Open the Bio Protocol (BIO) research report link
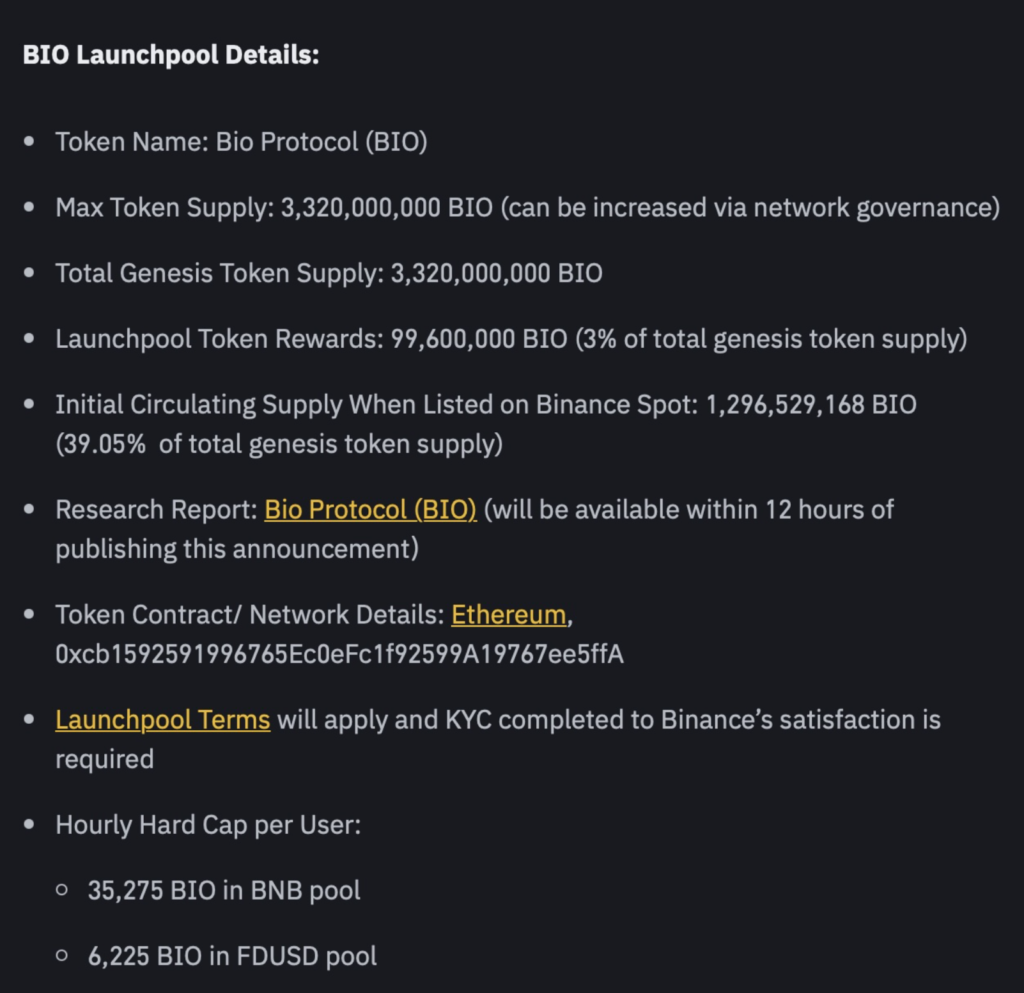 pos(370,510)
